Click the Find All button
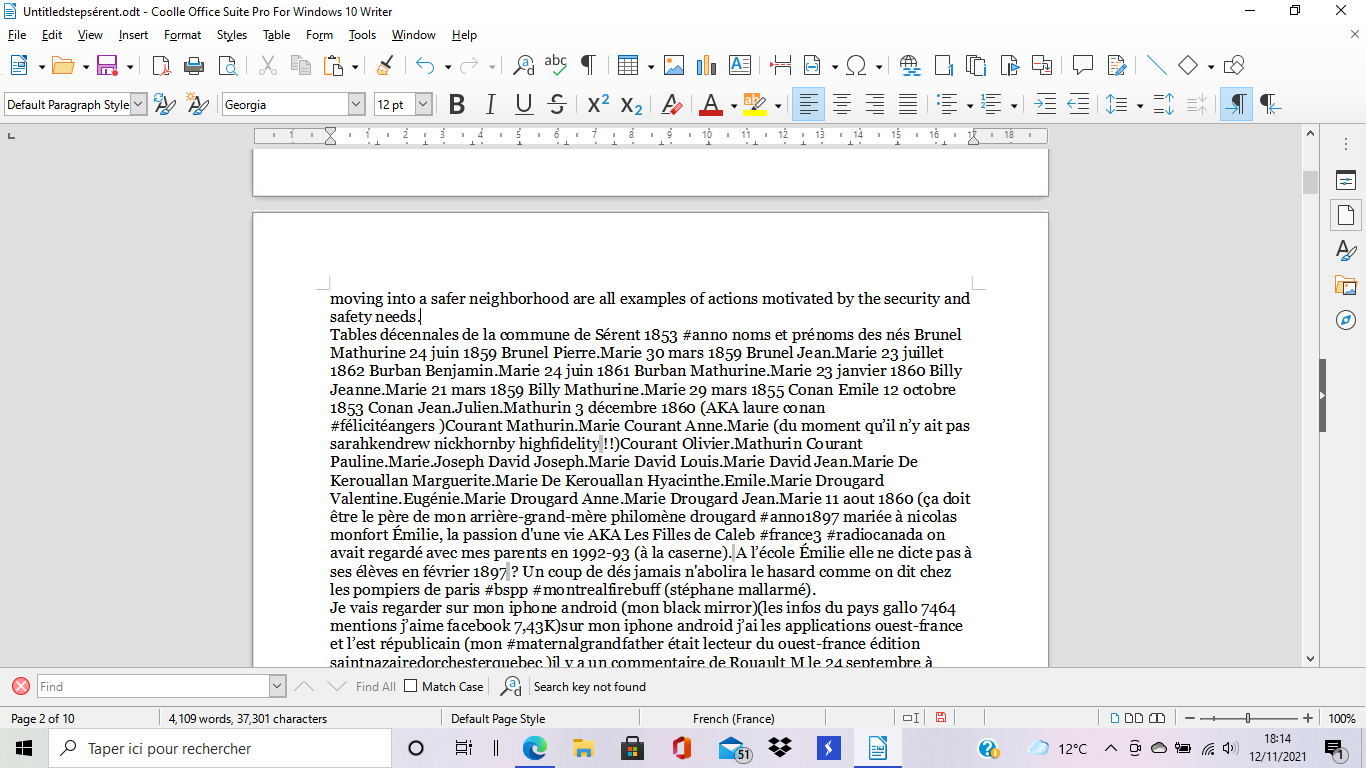This screenshot has width=1366, height=768. click(x=376, y=686)
